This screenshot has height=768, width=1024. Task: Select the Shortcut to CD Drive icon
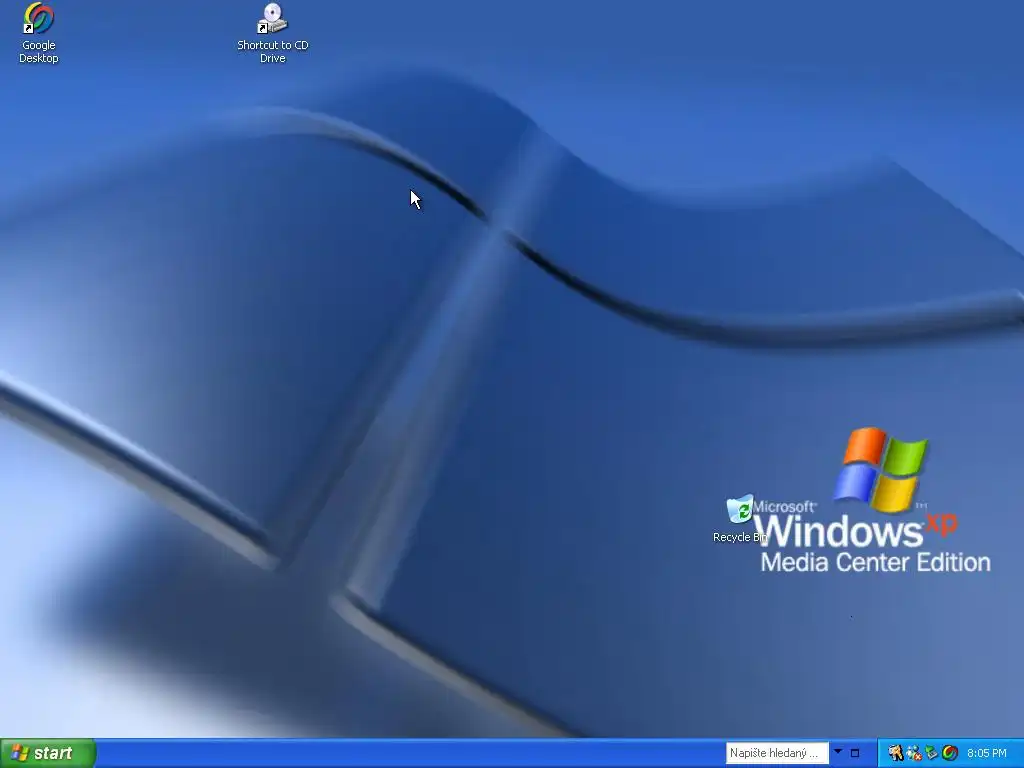[x=272, y=33]
